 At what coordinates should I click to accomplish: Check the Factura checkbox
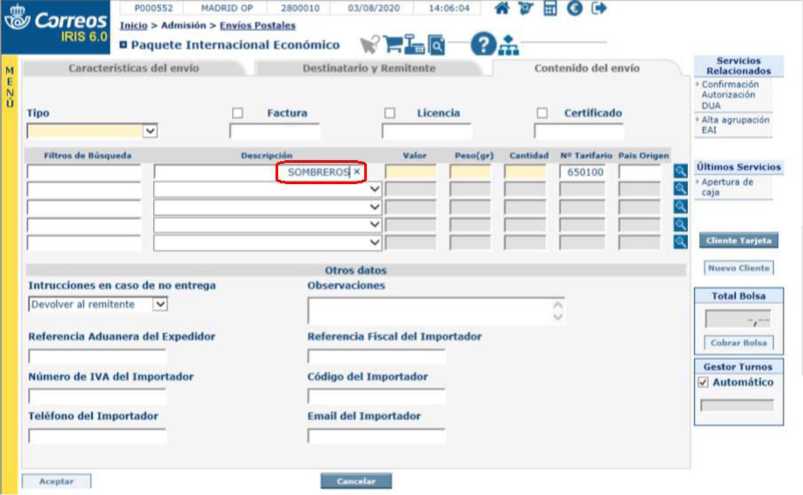tap(238, 113)
